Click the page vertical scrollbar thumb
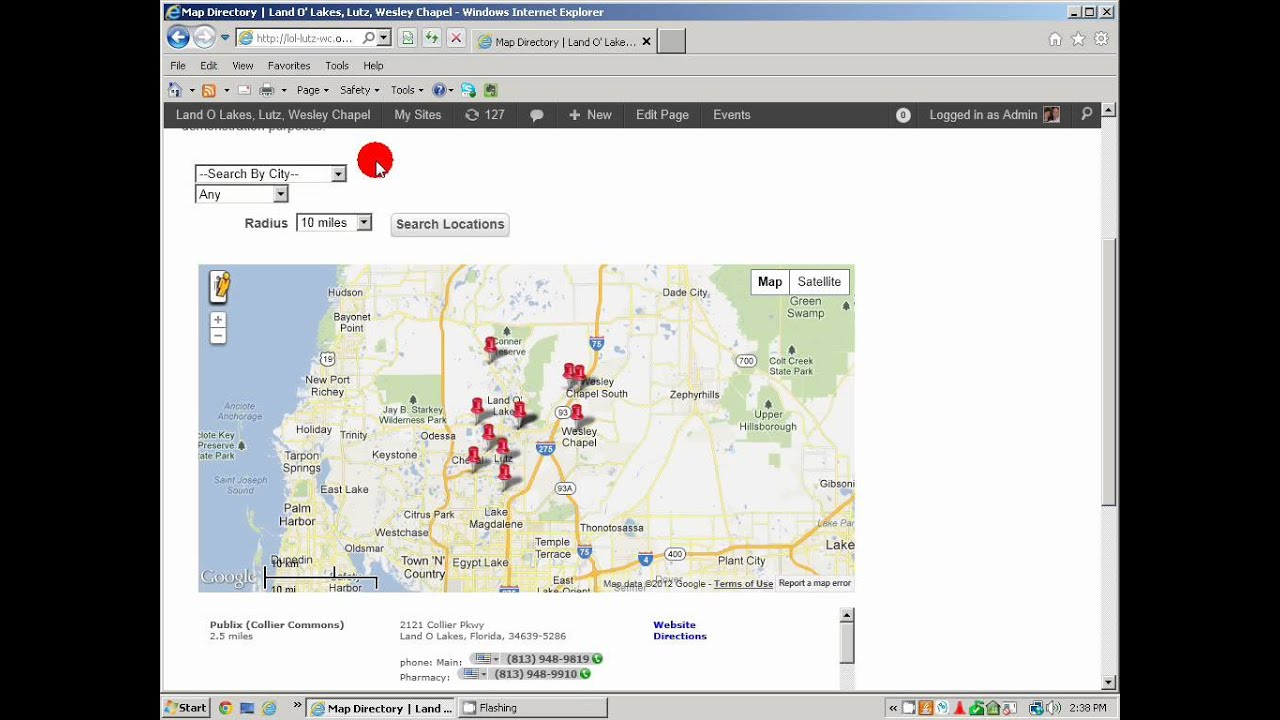This screenshot has width=1280, height=720. pos(1108,372)
